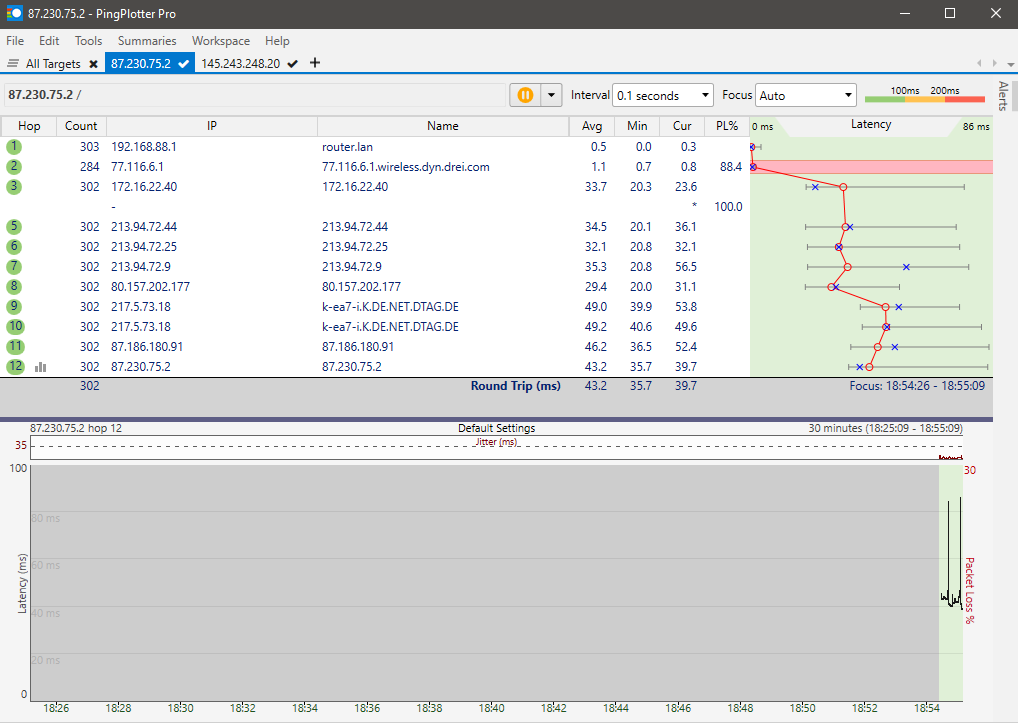Click the Min column header
Image resolution: width=1018 pixels, height=723 pixels.
(x=637, y=126)
